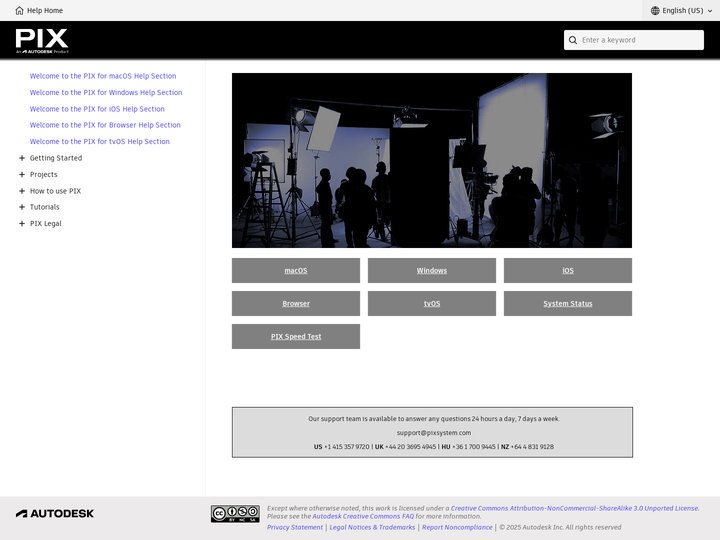
Task: Click the PIX logo in header
Action: tap(42, 40)
